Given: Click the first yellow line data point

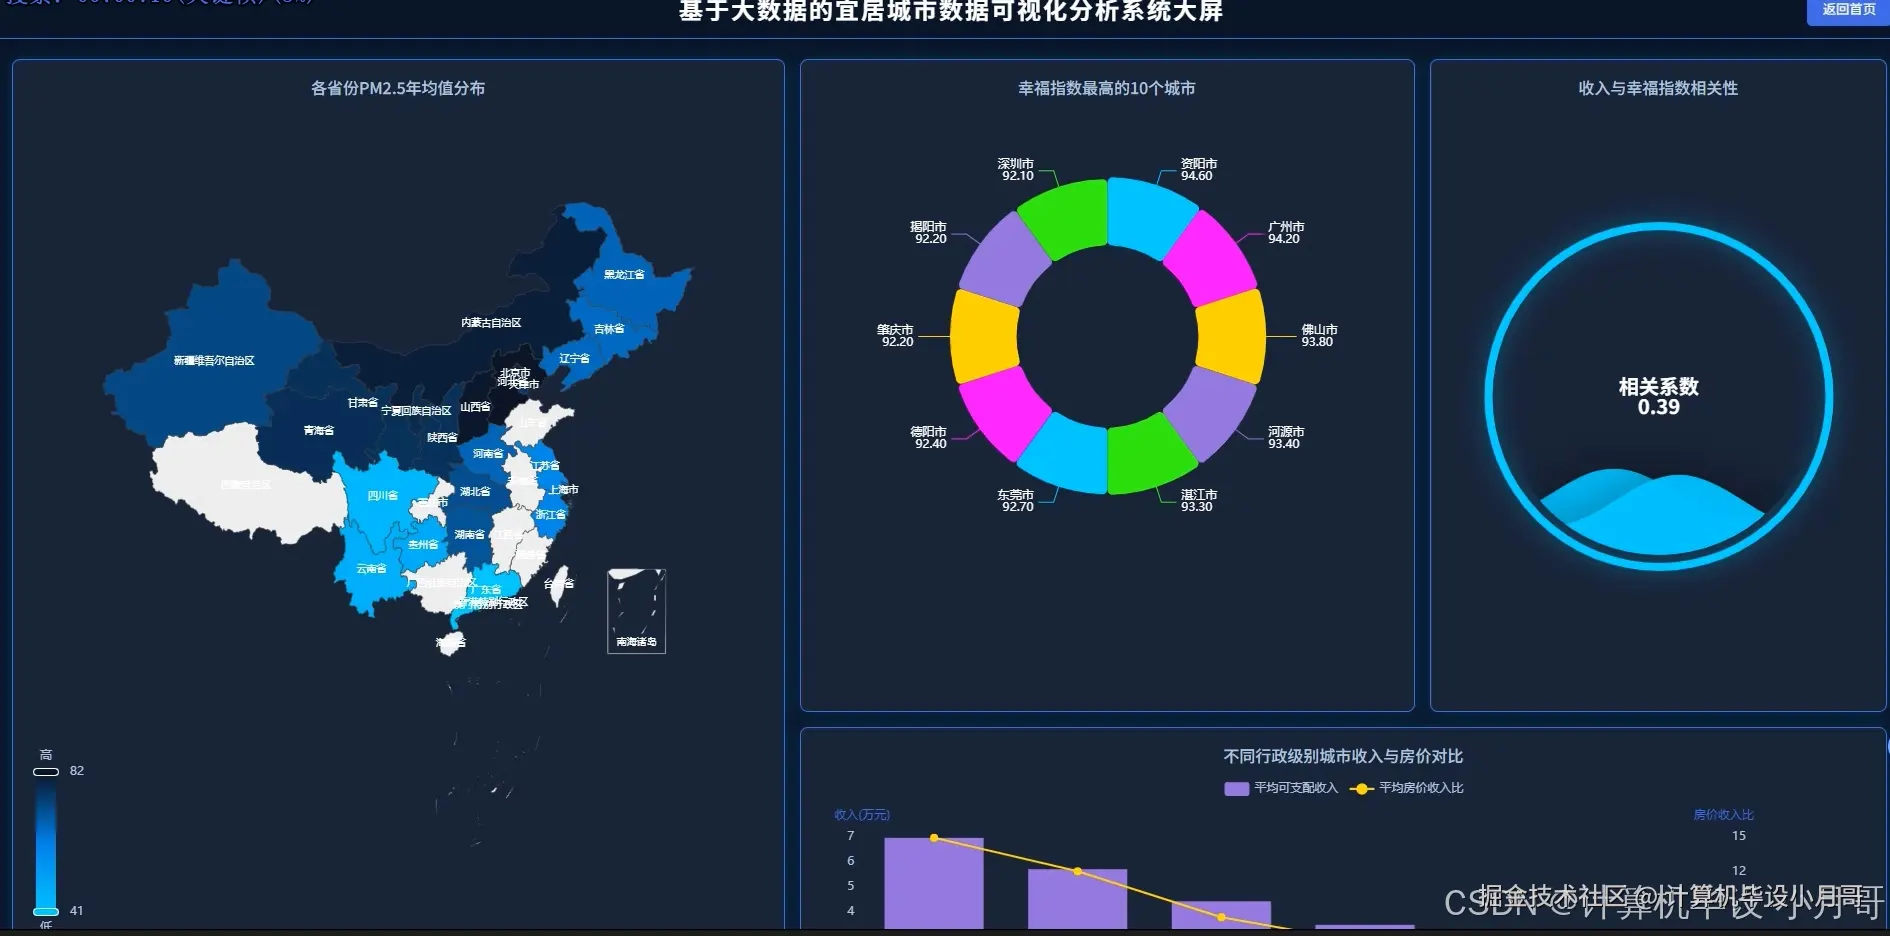Looking at the screenshot, I should (x=933, y=836).
